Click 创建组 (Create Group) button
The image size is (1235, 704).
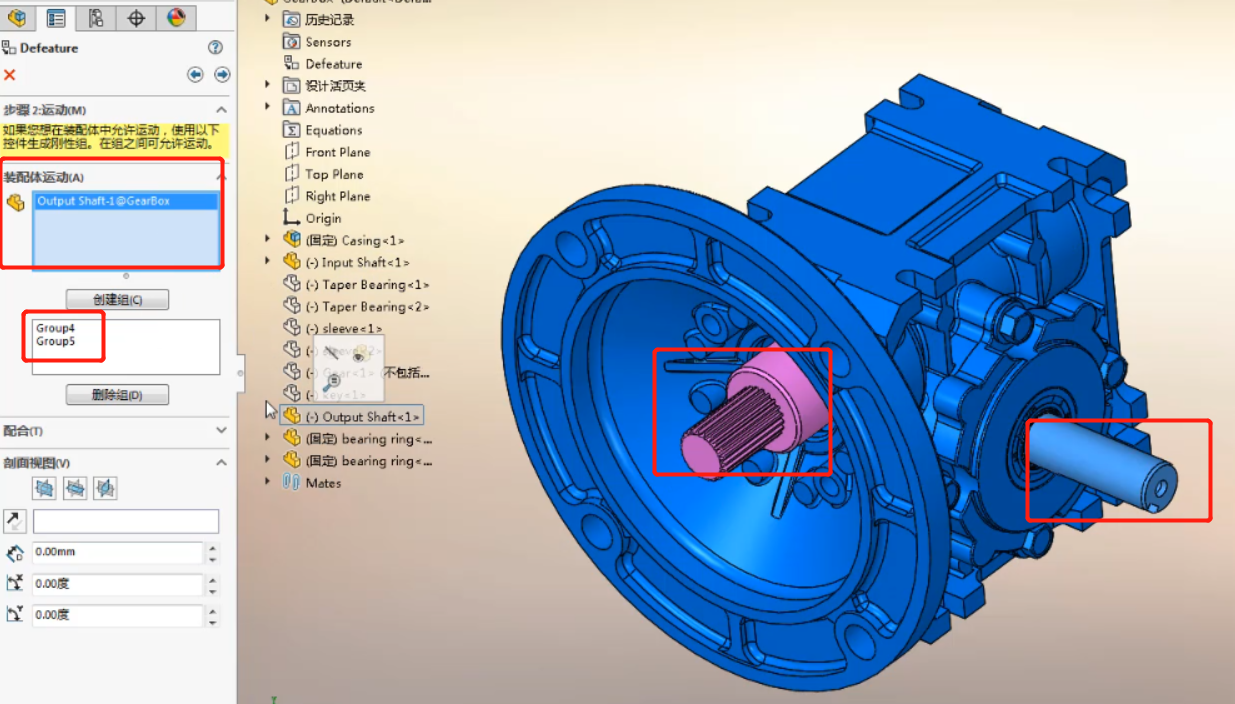coord(117,300)
